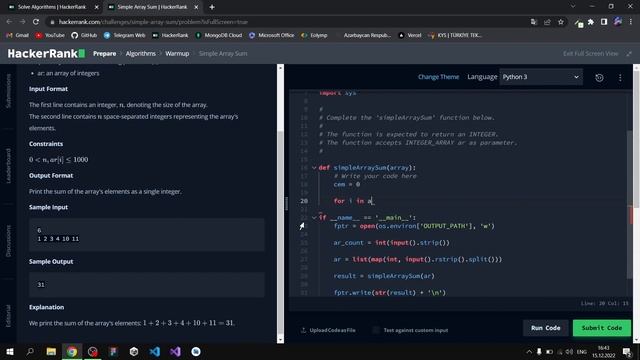The height and width of the screenshot is (360, 640).
Task: Click the Change Theme link
Action: click(x=438, y=77)
